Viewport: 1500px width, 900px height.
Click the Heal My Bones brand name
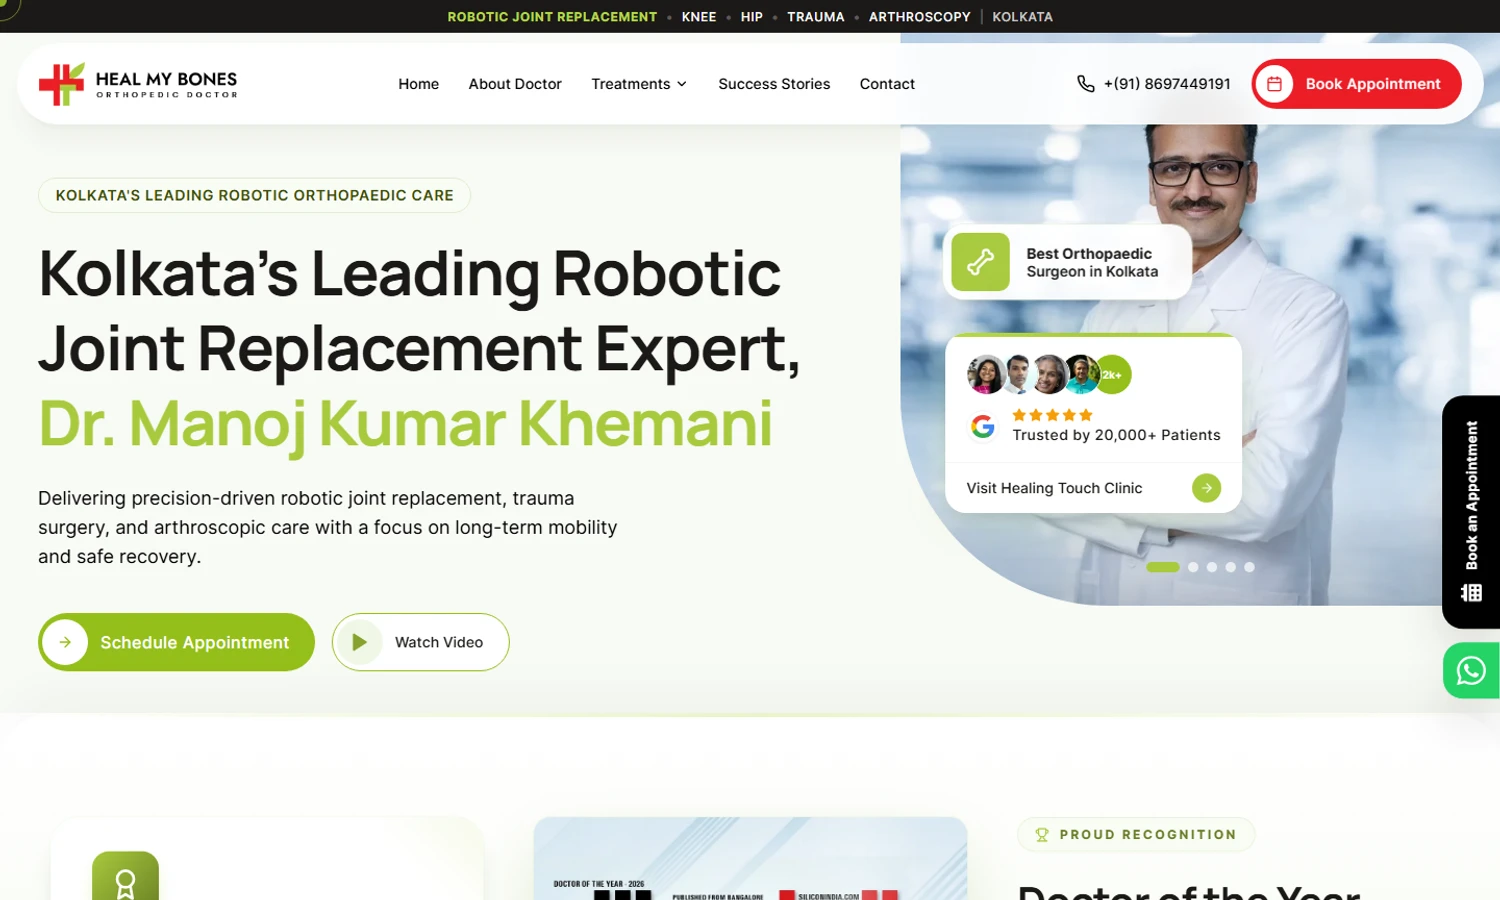(166, 79)
